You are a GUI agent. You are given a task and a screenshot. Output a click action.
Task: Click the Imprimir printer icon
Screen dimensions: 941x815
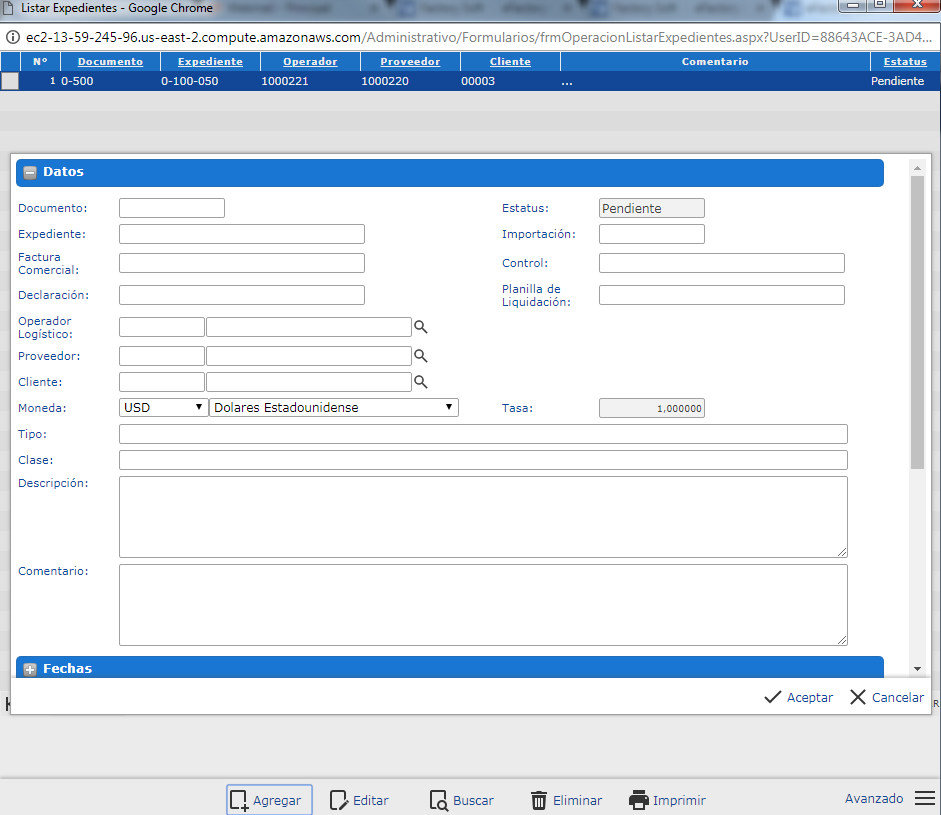639,800
